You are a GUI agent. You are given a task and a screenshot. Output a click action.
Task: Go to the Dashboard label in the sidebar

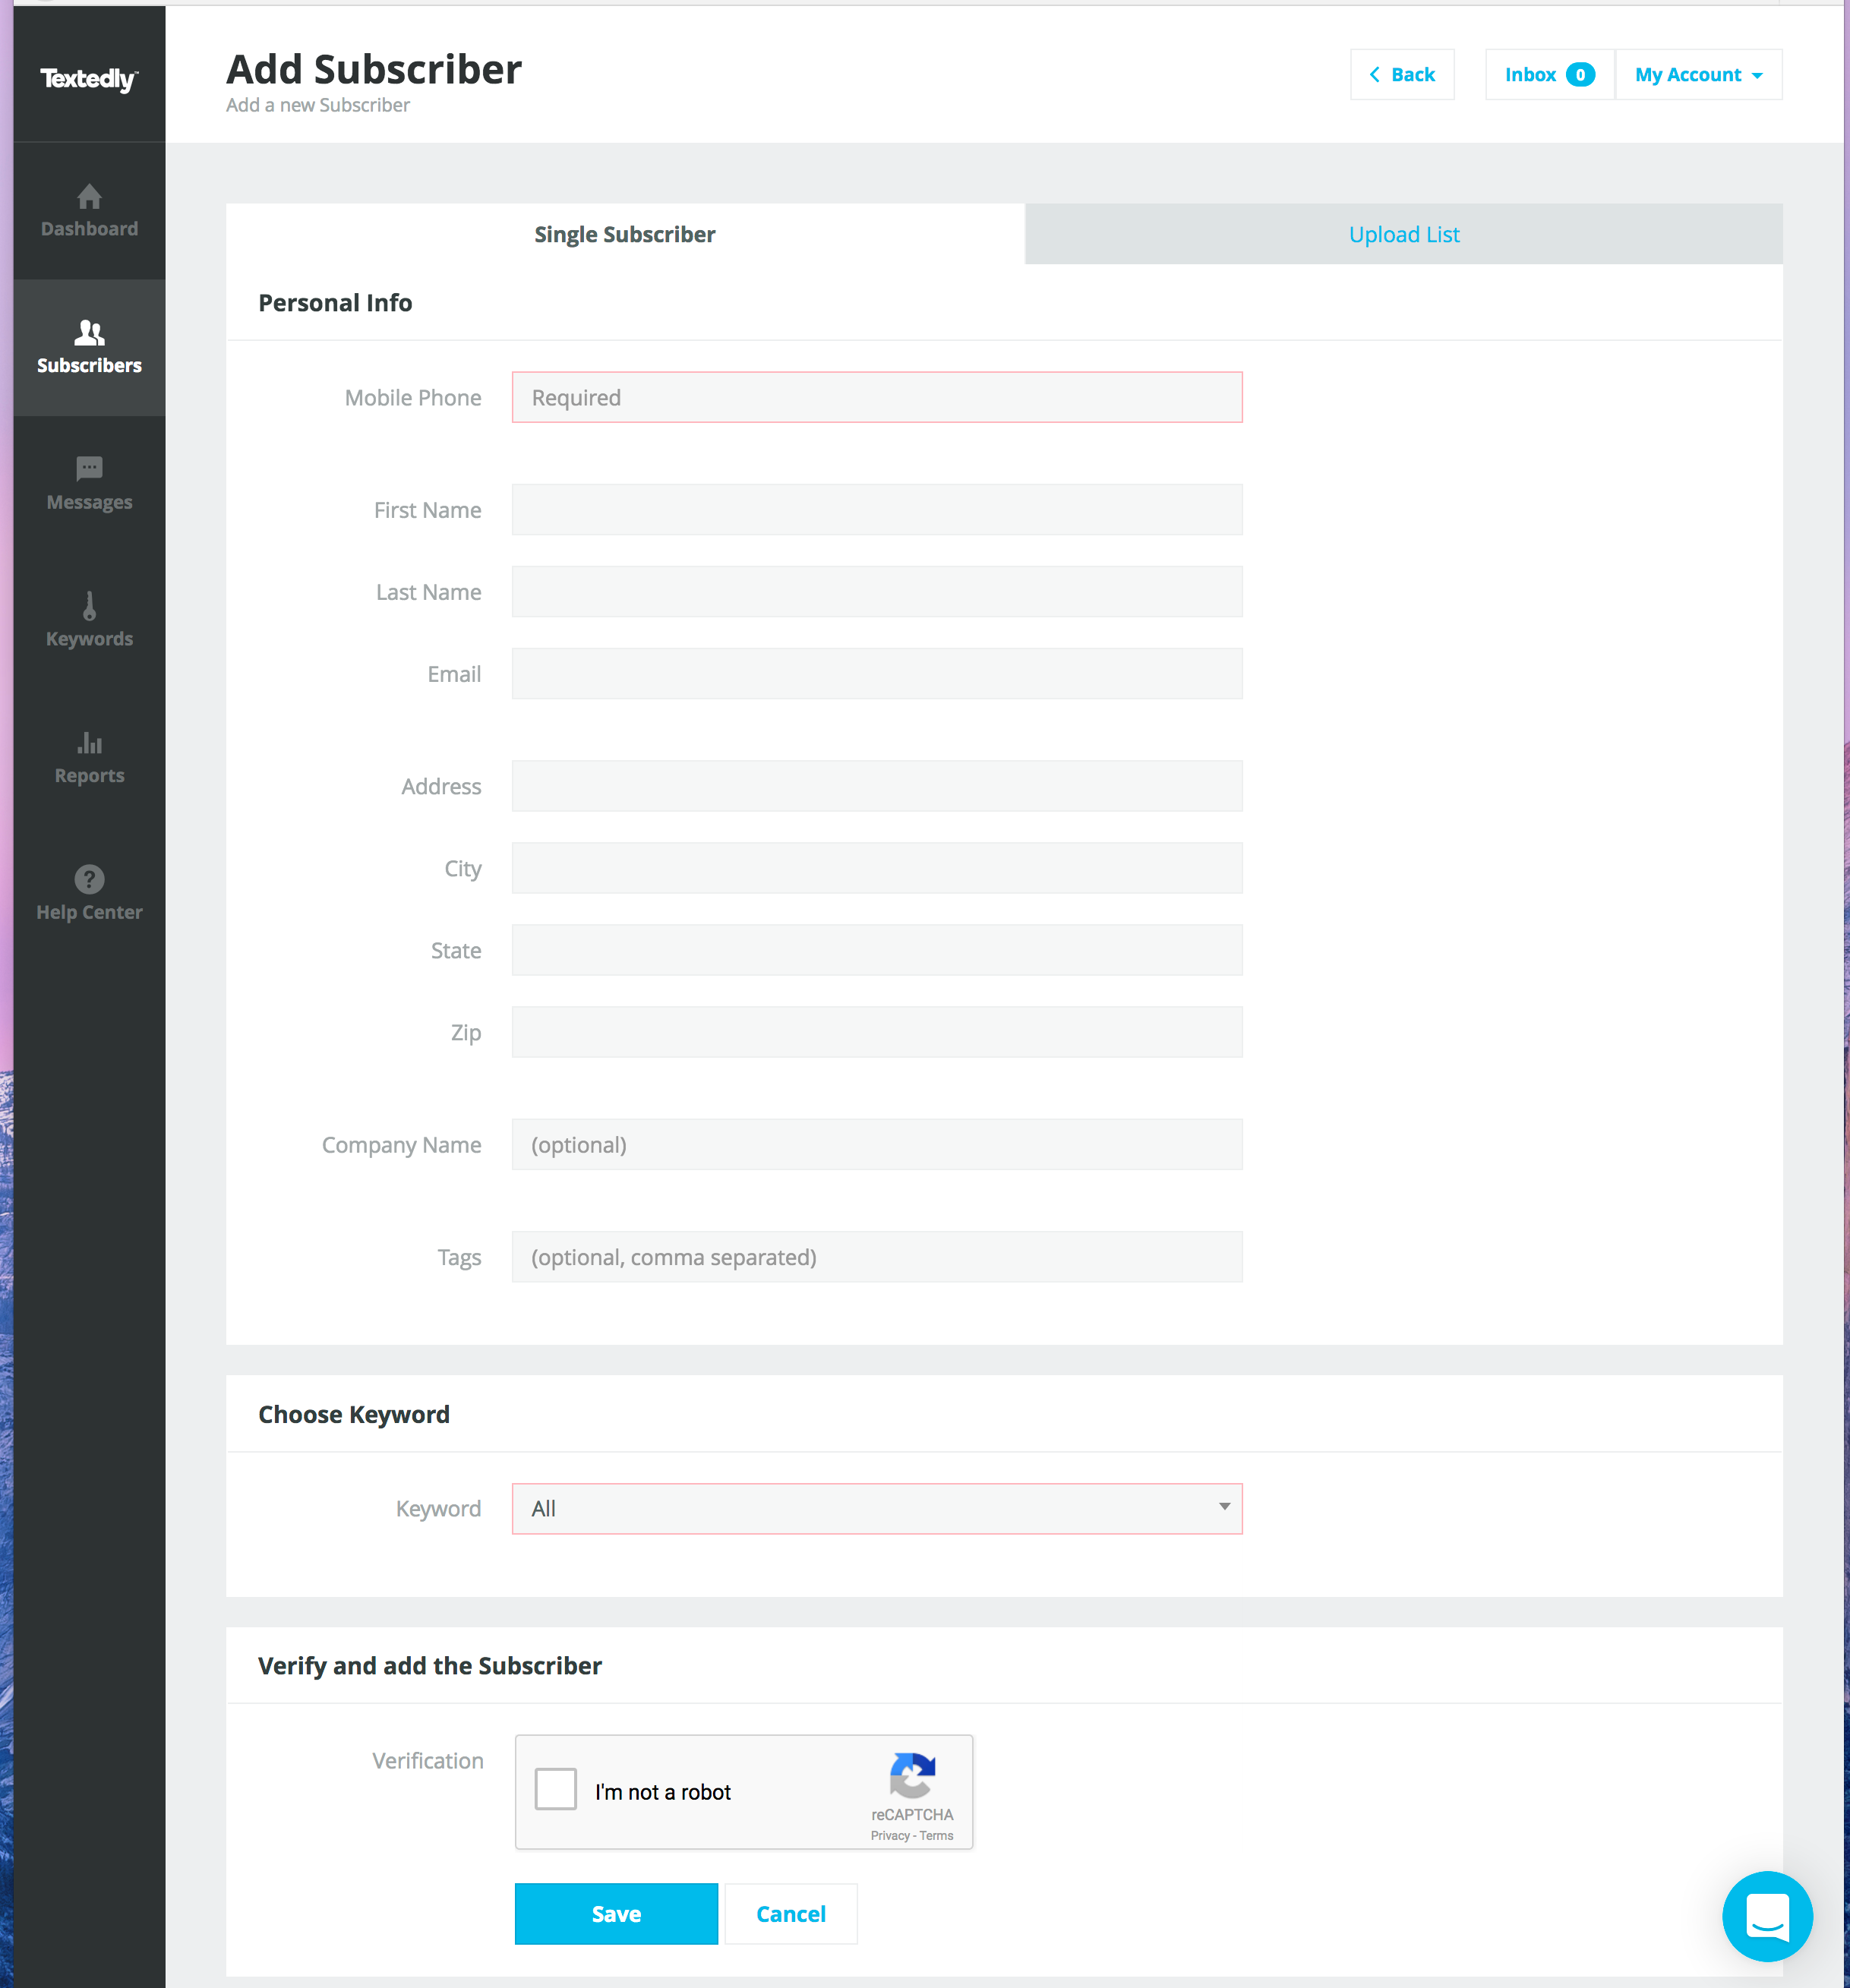(x=89, y=229)
